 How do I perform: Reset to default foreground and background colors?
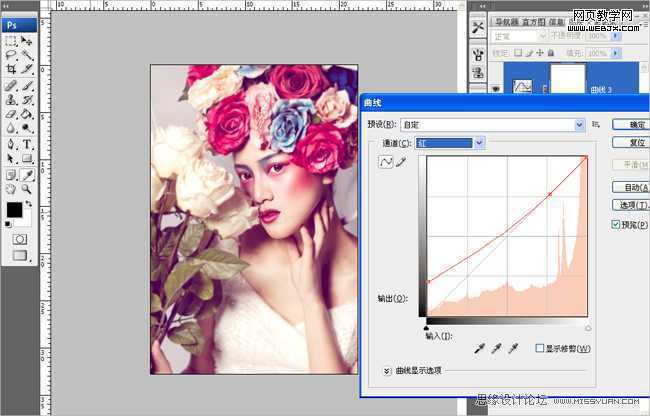[x=8, y=224]
